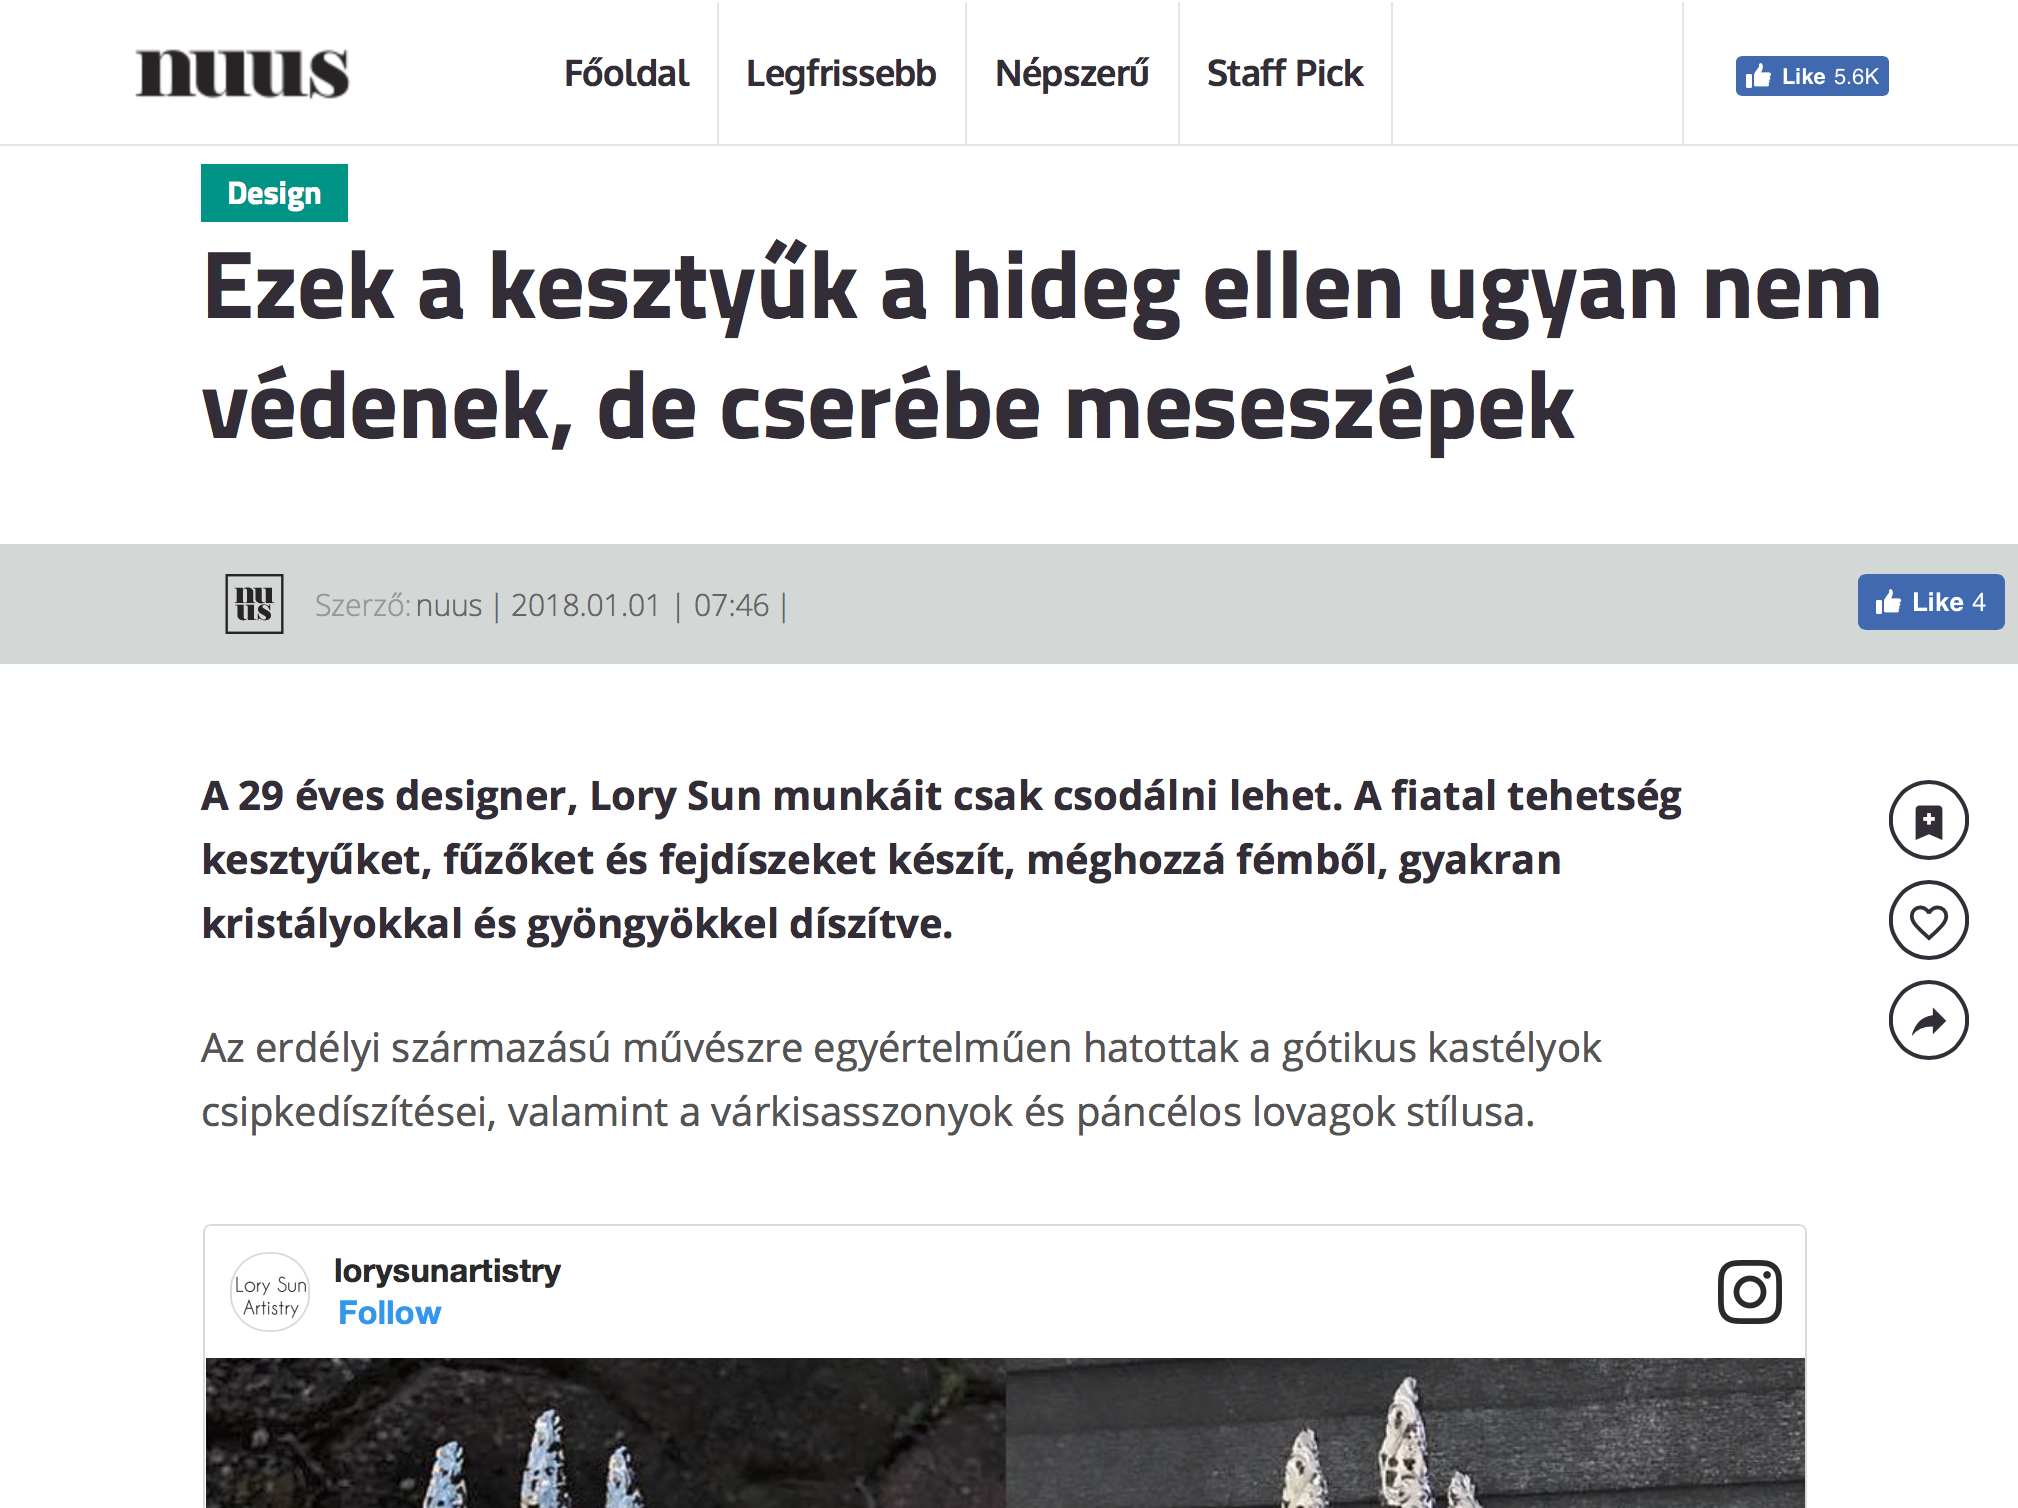
Task: Click the bold lead paragraph about Lory Sun
Action: 941,859
